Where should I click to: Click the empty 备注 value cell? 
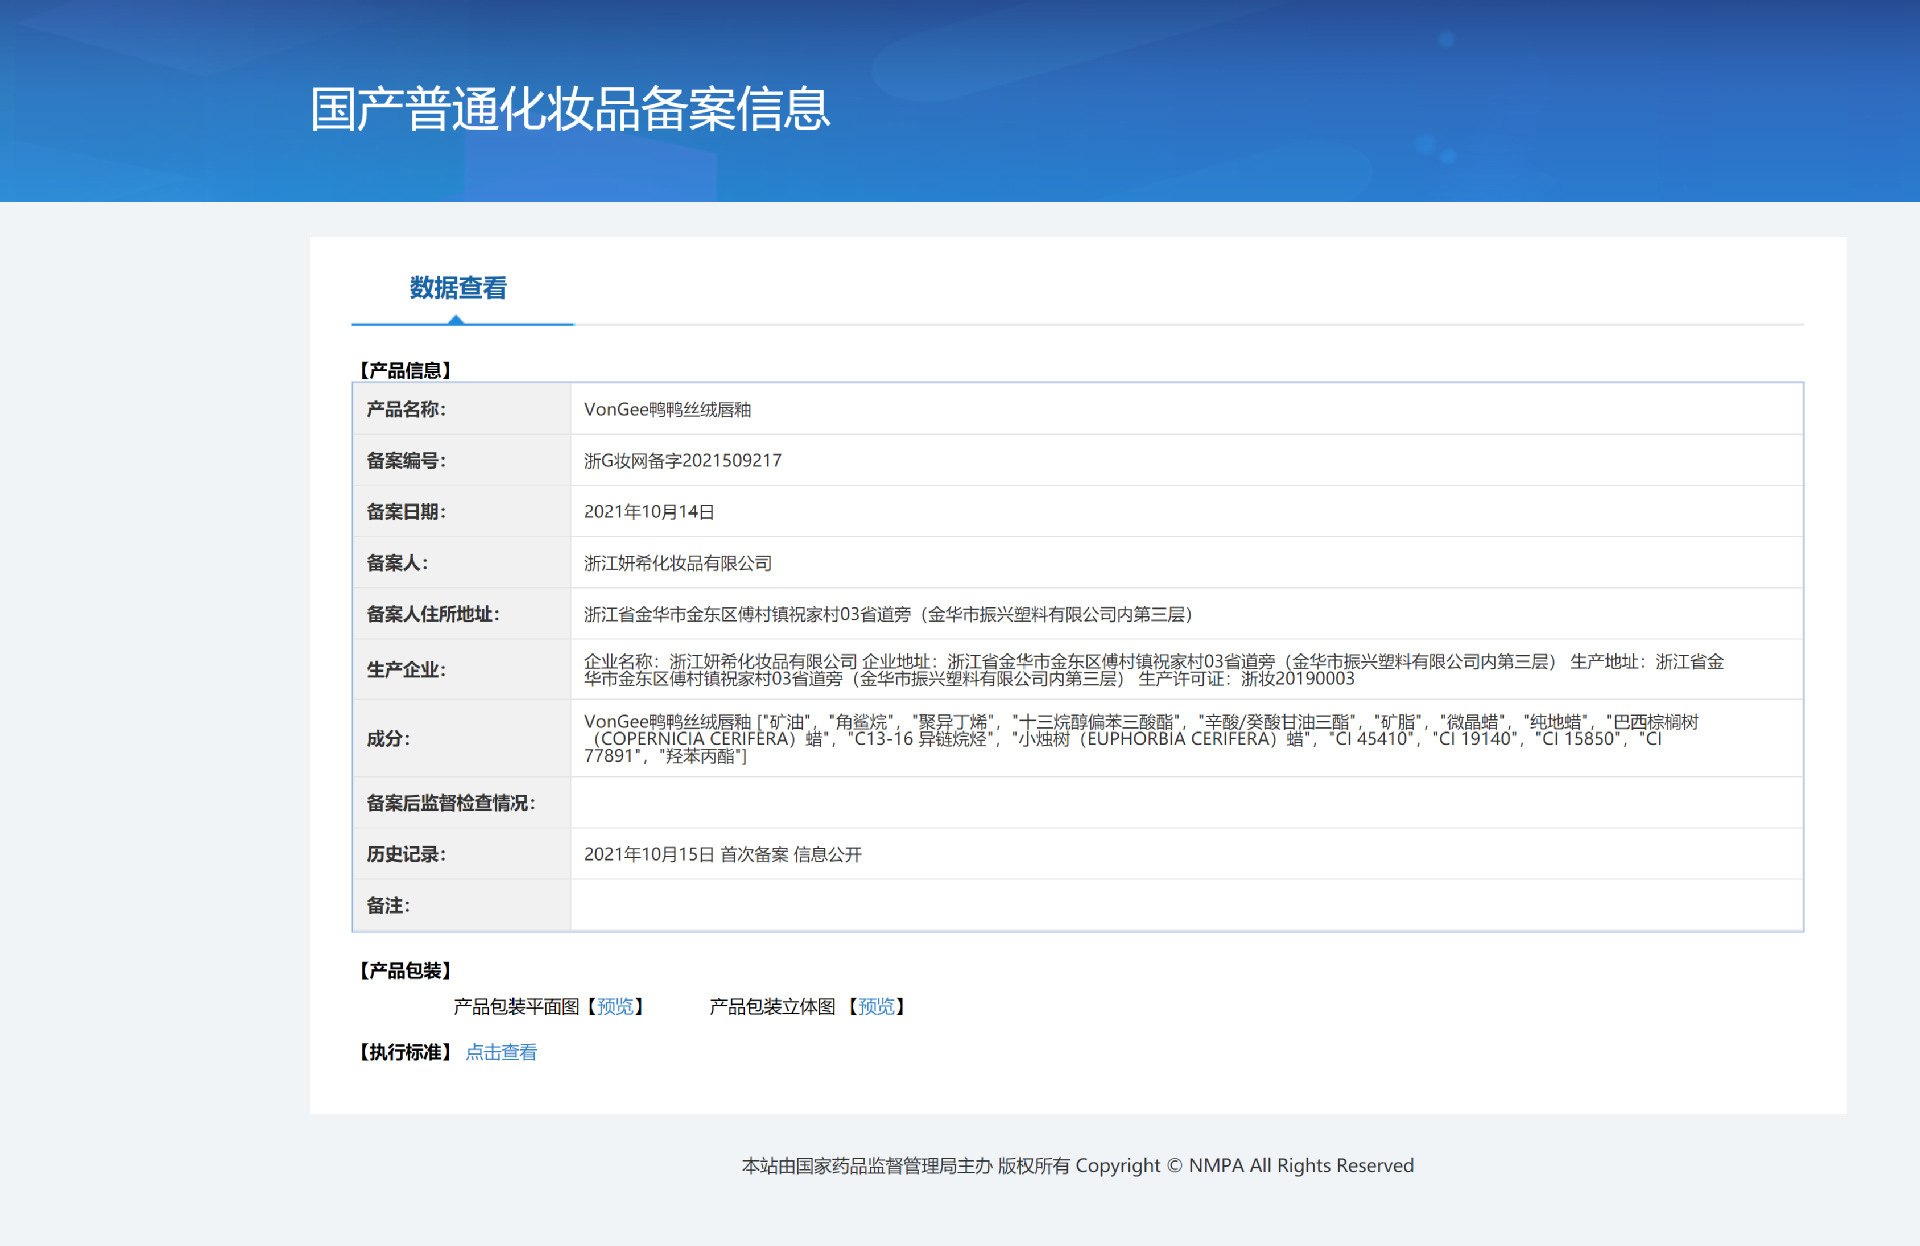1186,905
